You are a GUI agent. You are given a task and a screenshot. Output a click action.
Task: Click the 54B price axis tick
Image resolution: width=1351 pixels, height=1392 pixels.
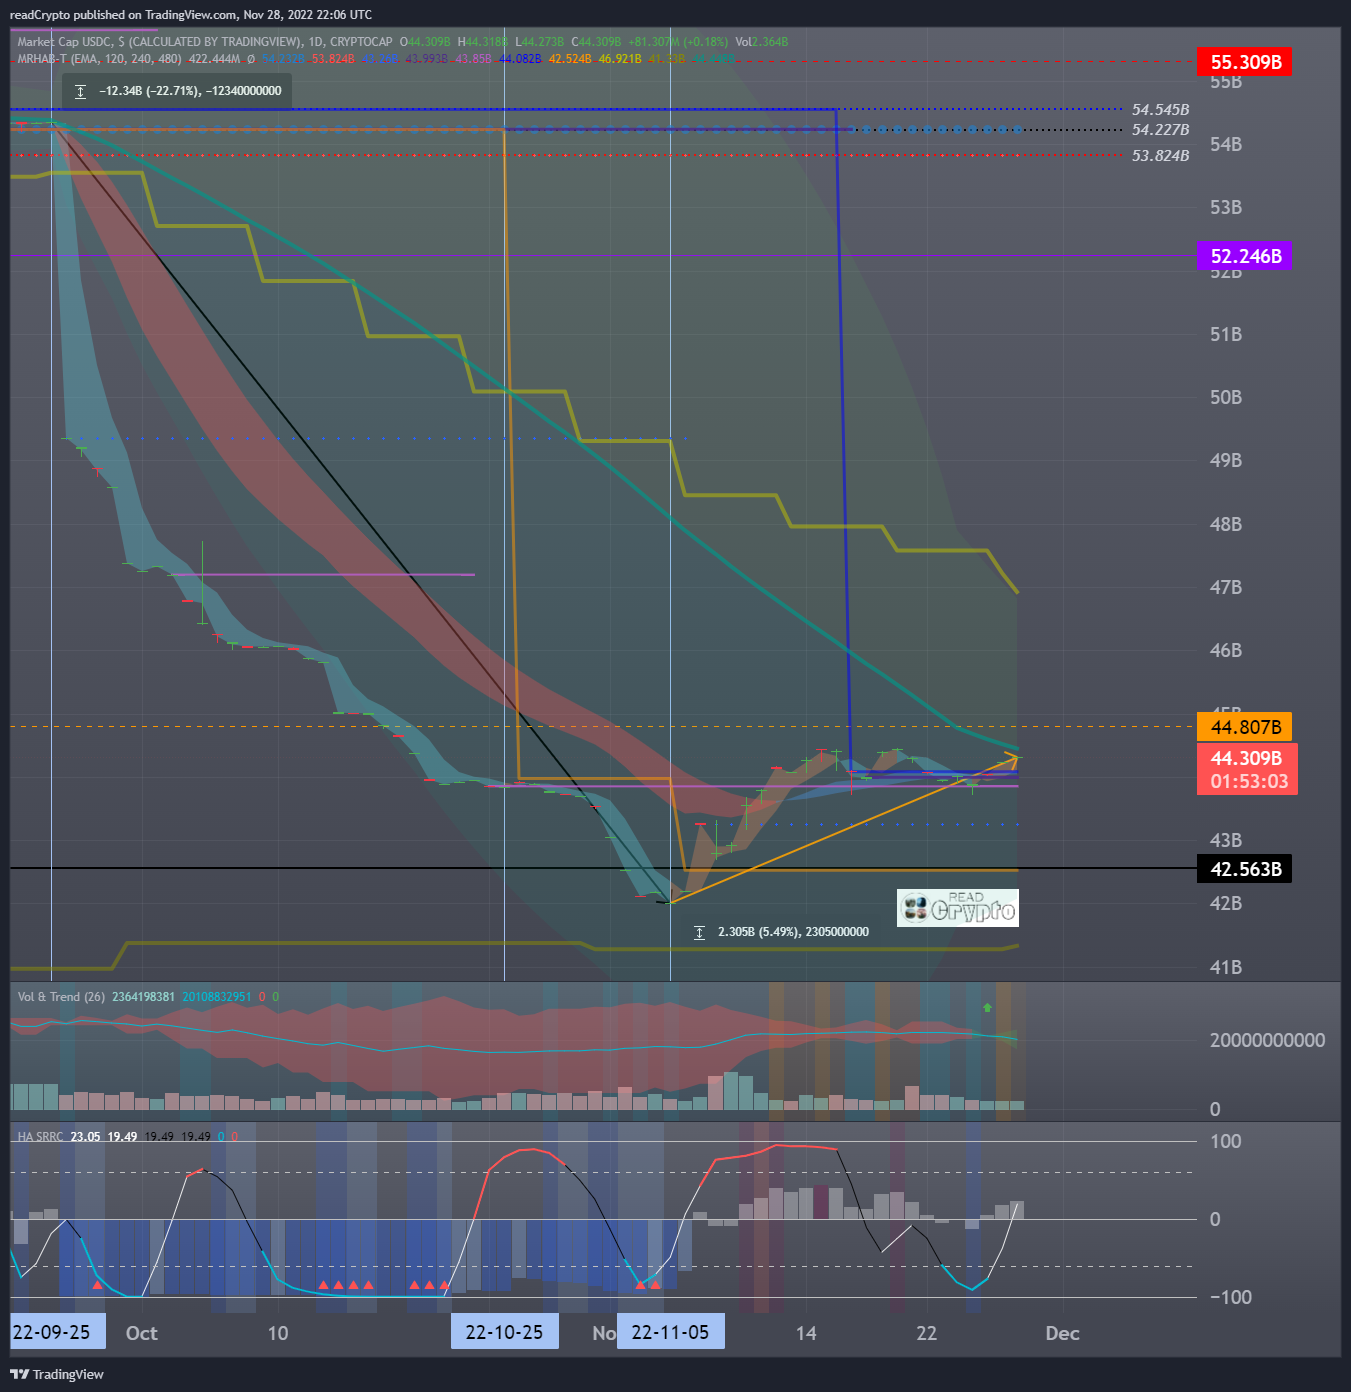(x=1226, y=144)
